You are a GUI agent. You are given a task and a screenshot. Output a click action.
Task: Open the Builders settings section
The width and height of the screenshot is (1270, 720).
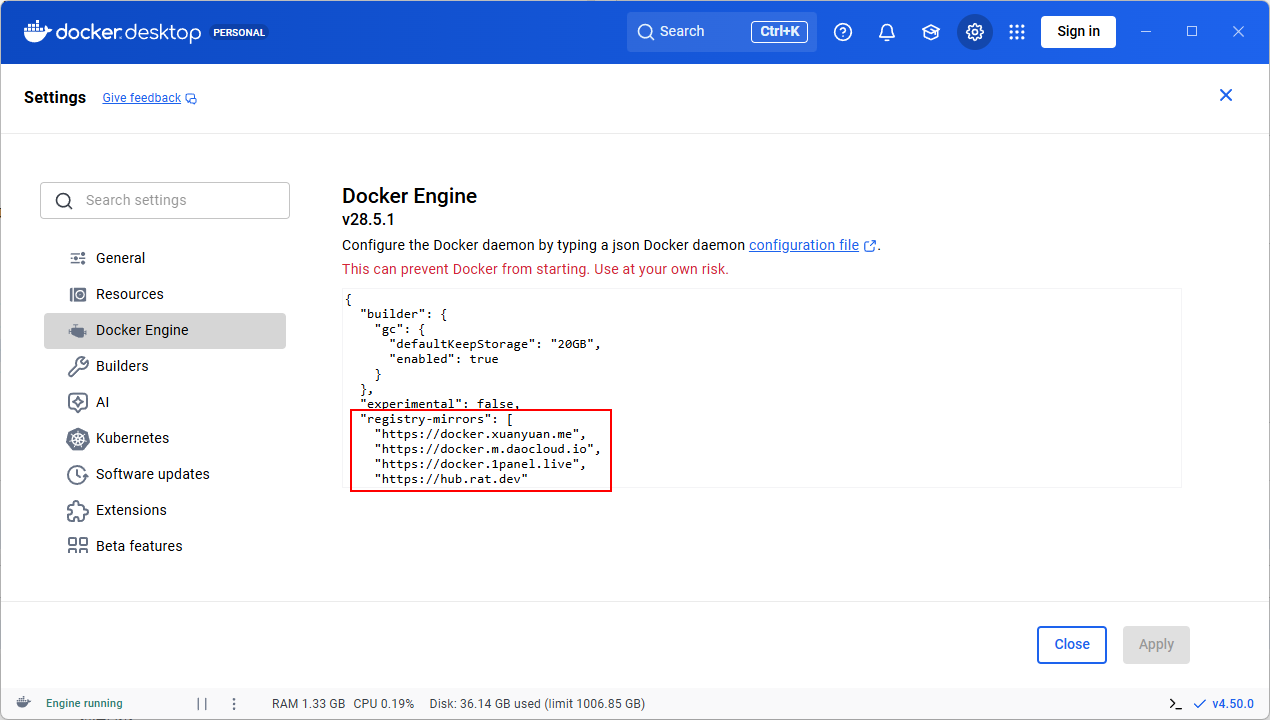(x=165, y=366)
